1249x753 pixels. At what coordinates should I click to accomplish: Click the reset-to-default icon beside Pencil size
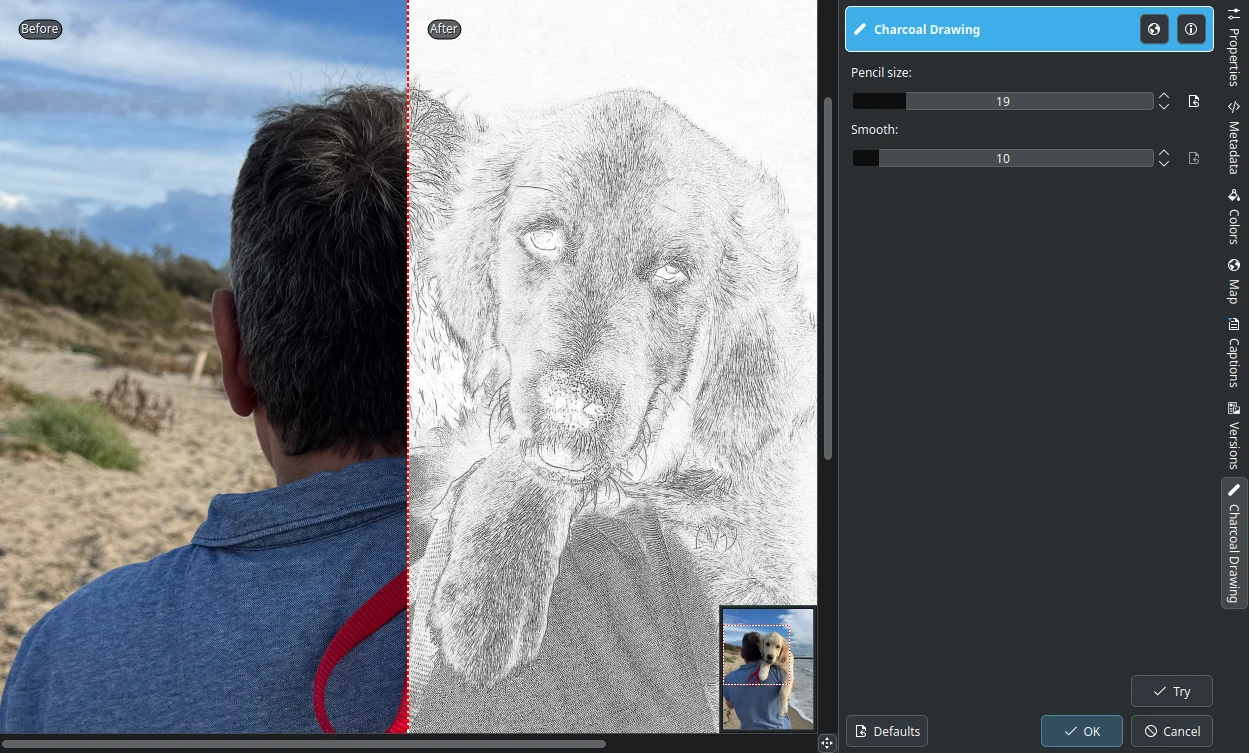click(x=1194, y=101)
